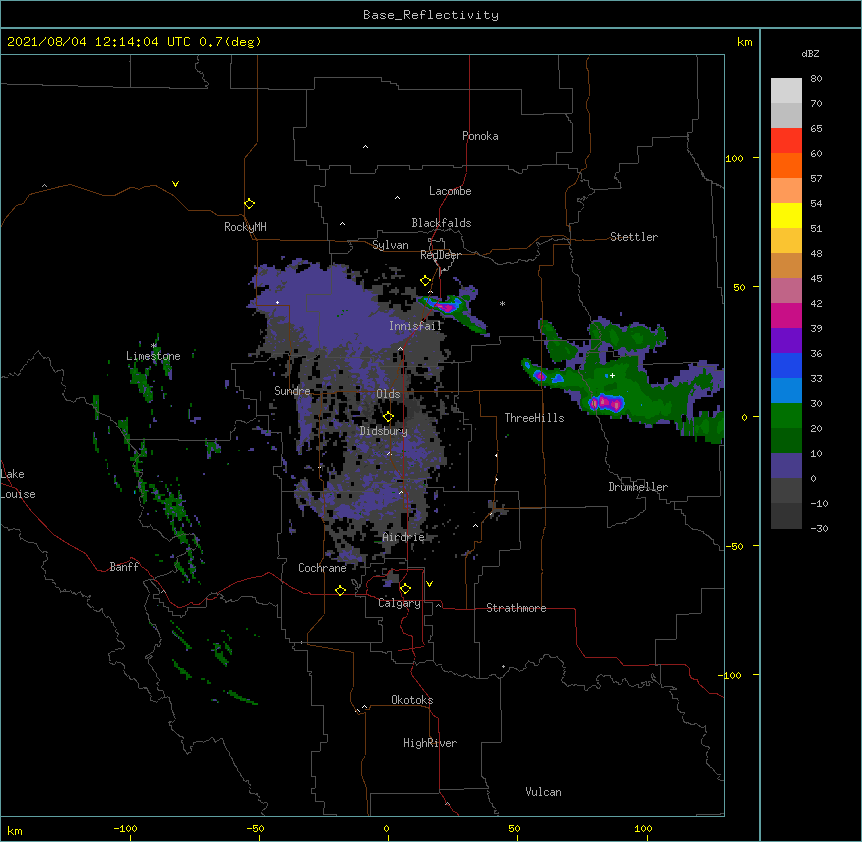Click the Olds city label
Viewport: 862px width, 842px height.
[x=388, y=394]
